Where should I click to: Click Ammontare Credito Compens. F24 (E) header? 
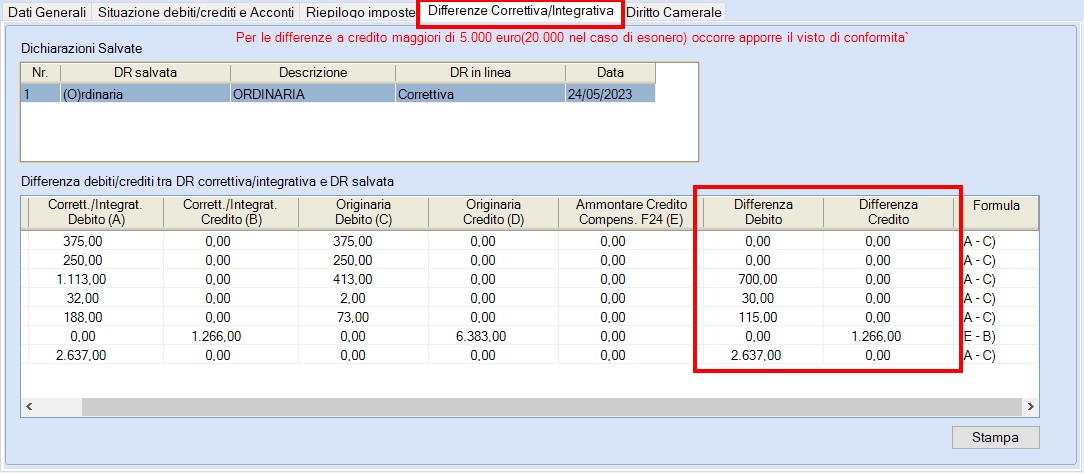pyautogui.click(x=631, y=212)
